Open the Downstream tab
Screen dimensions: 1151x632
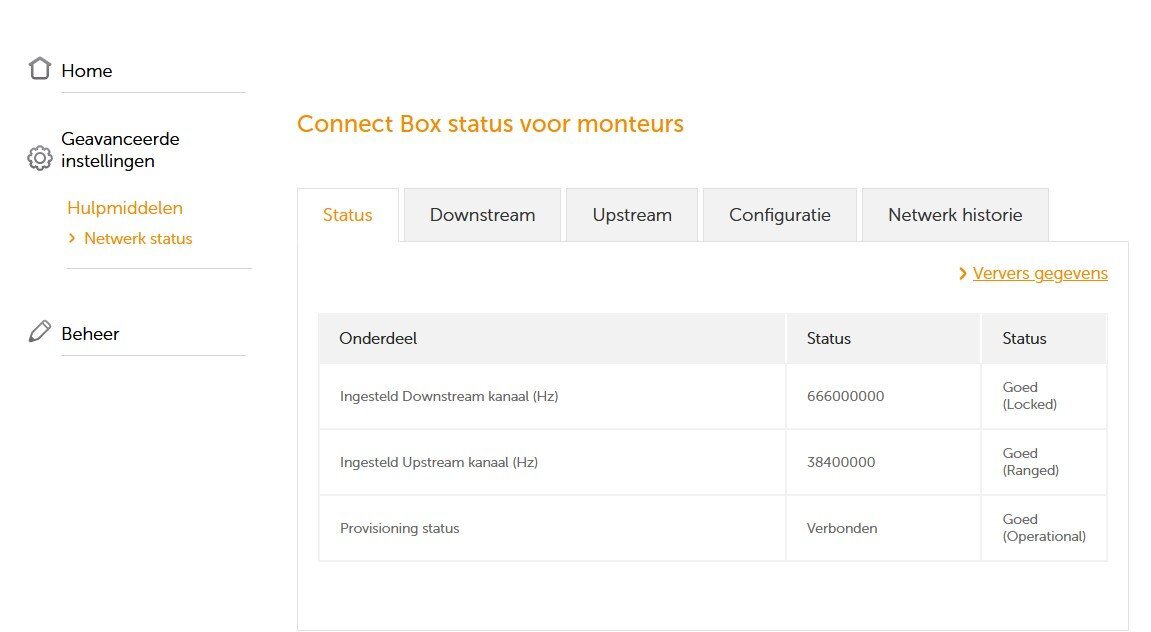482,215
